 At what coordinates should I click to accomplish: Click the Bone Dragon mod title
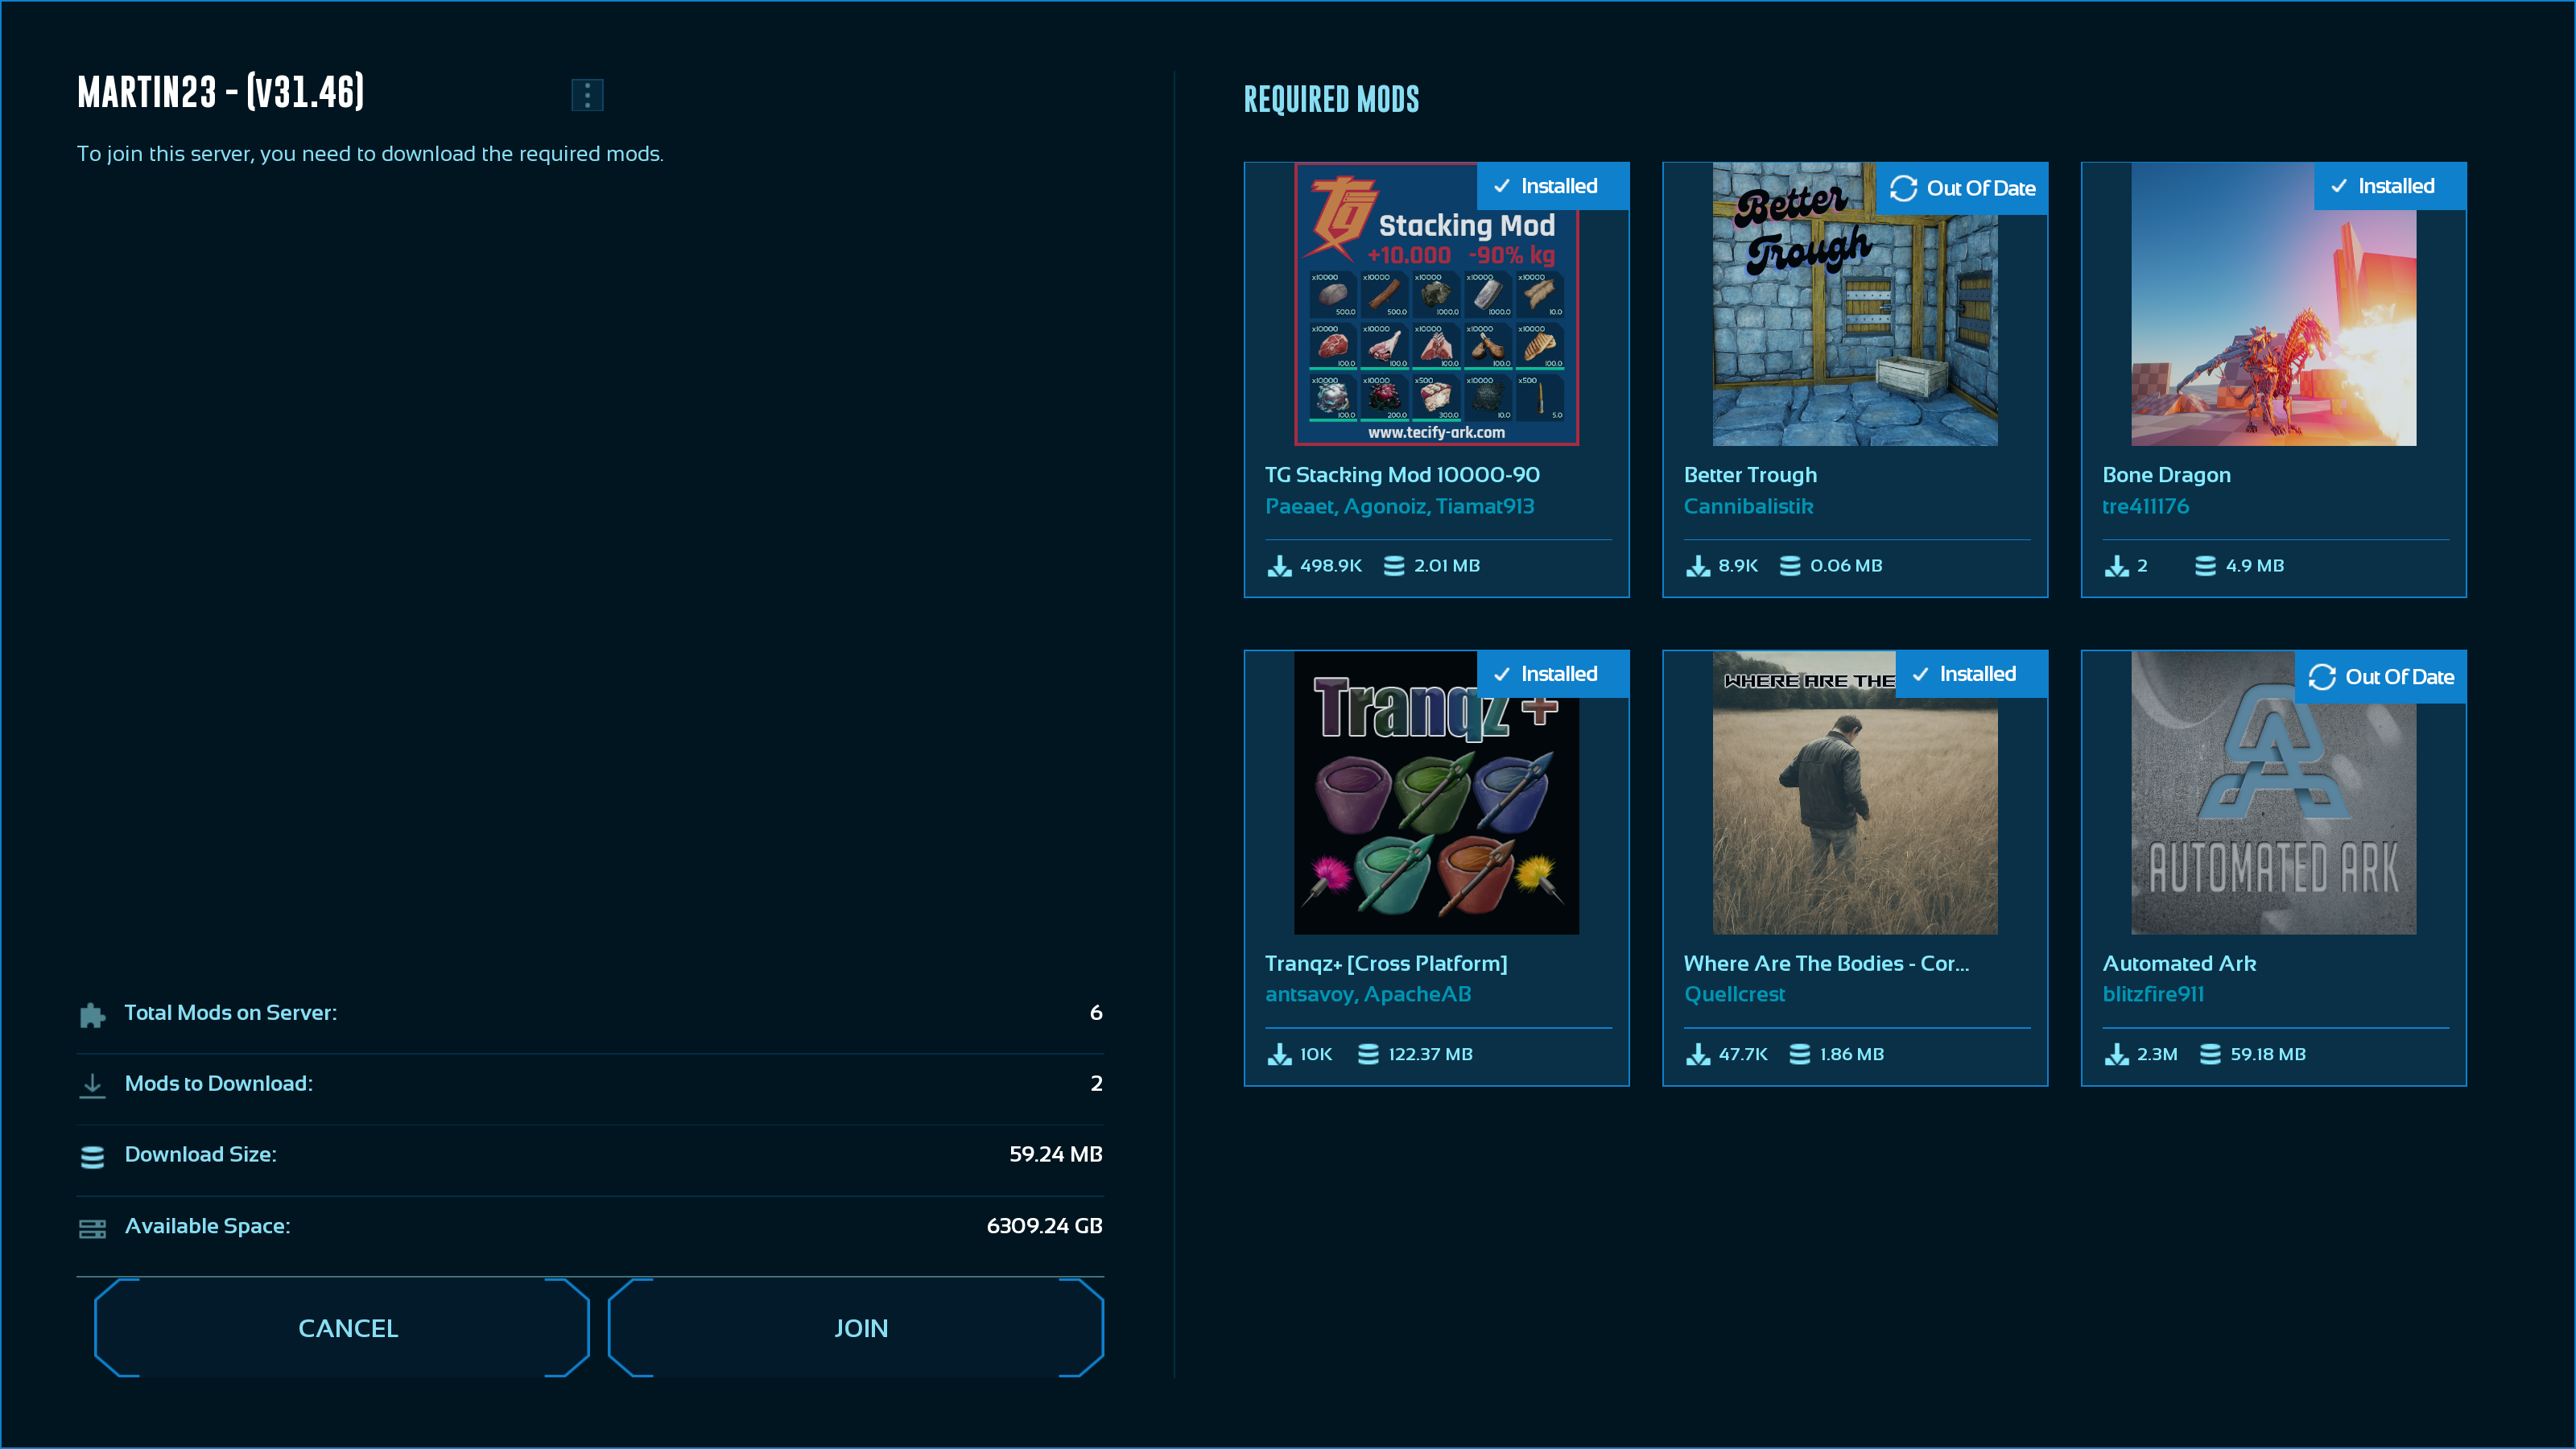click(2166, 475)
